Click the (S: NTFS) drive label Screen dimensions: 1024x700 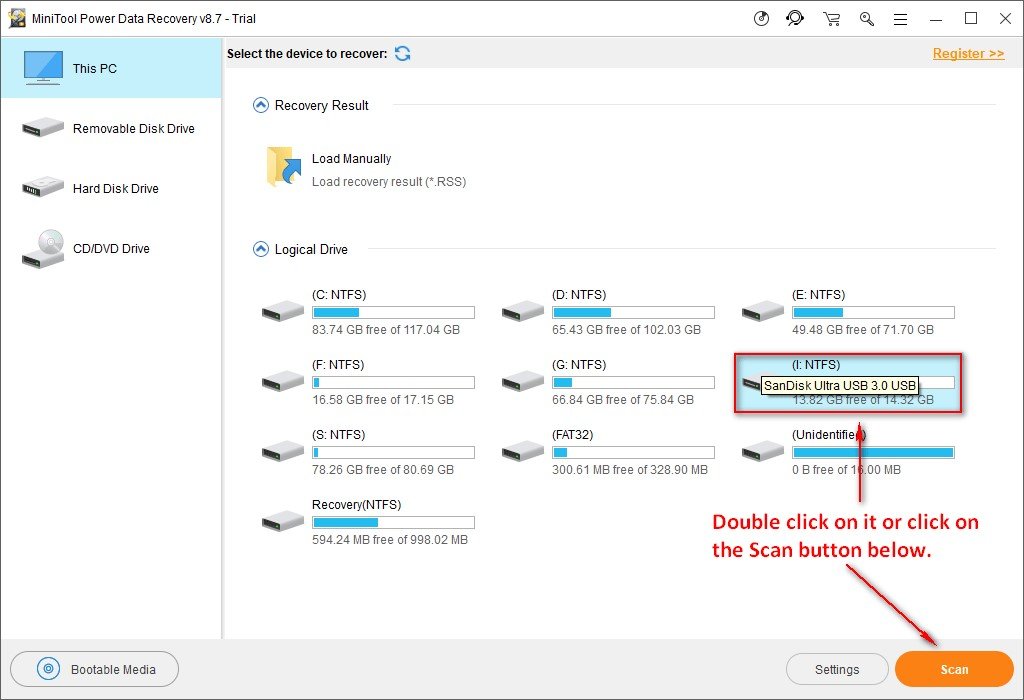(x=338, y=434)
